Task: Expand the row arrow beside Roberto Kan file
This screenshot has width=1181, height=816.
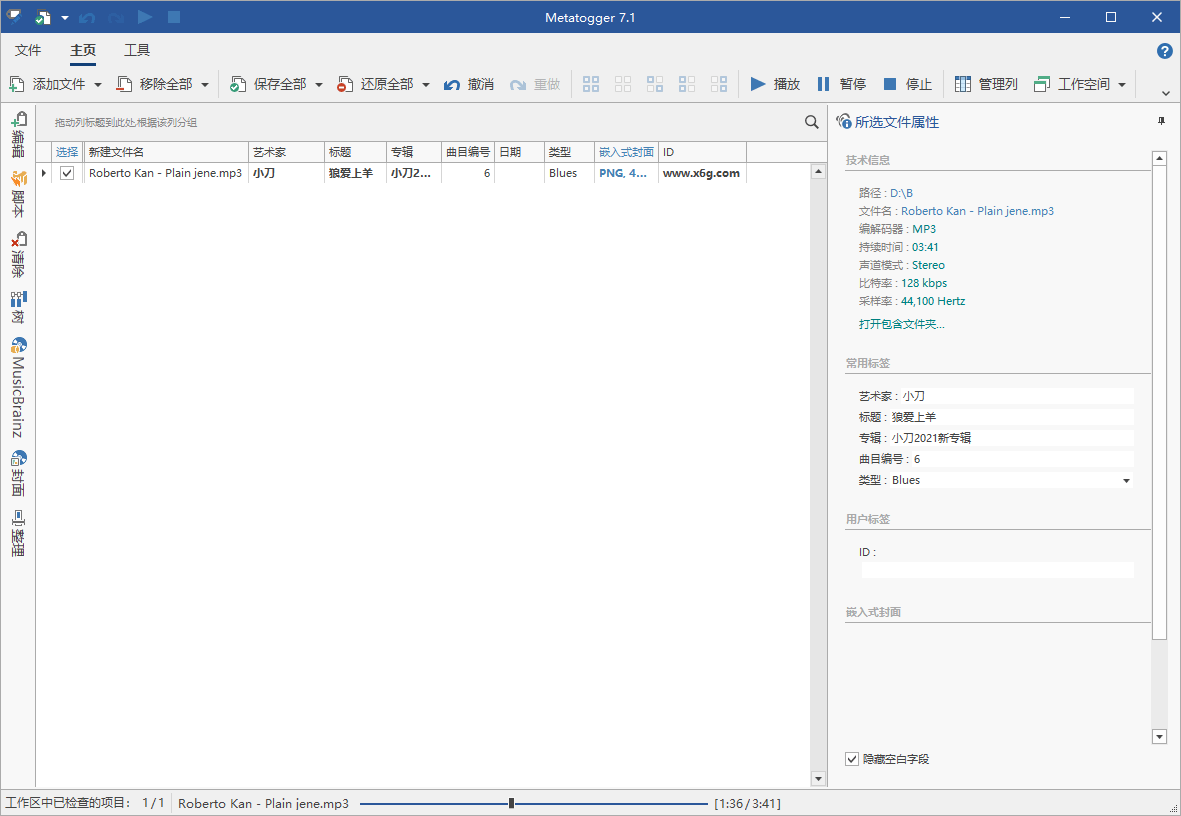Action: click(43, 173)
